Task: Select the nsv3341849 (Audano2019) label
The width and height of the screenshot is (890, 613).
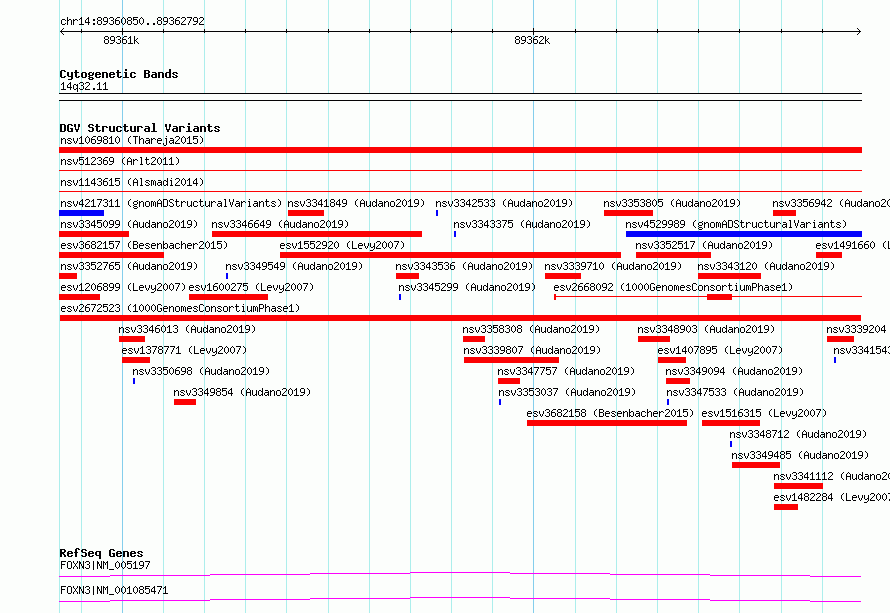Action: point(356,203)
